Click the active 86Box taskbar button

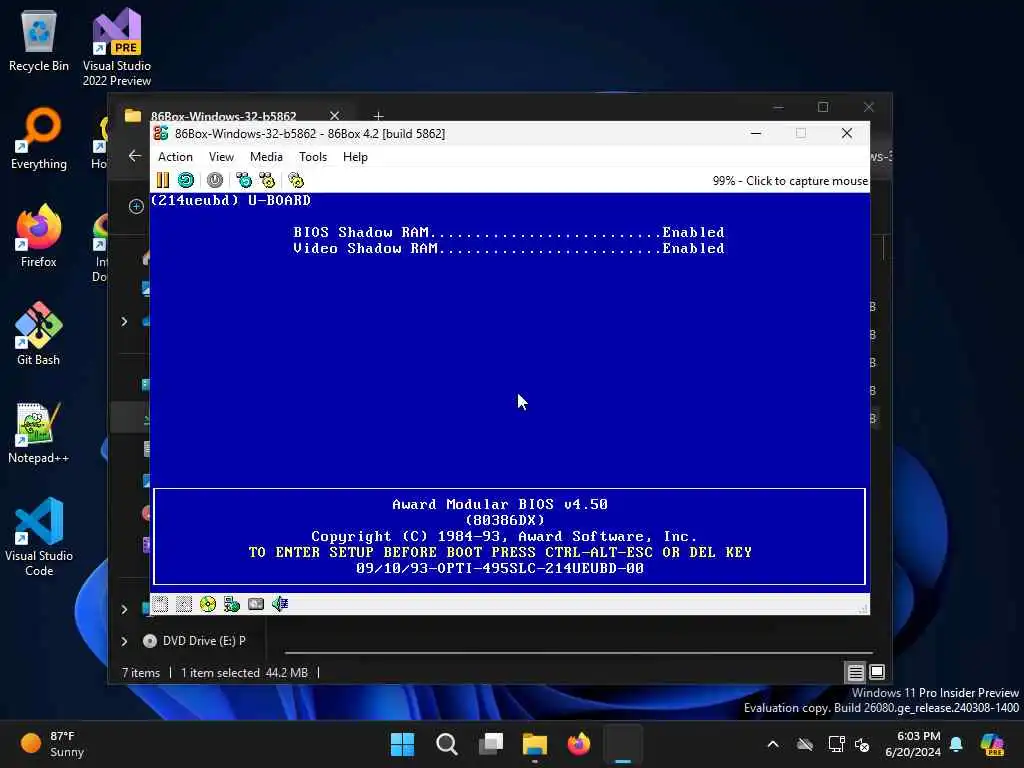coord(623,744)
